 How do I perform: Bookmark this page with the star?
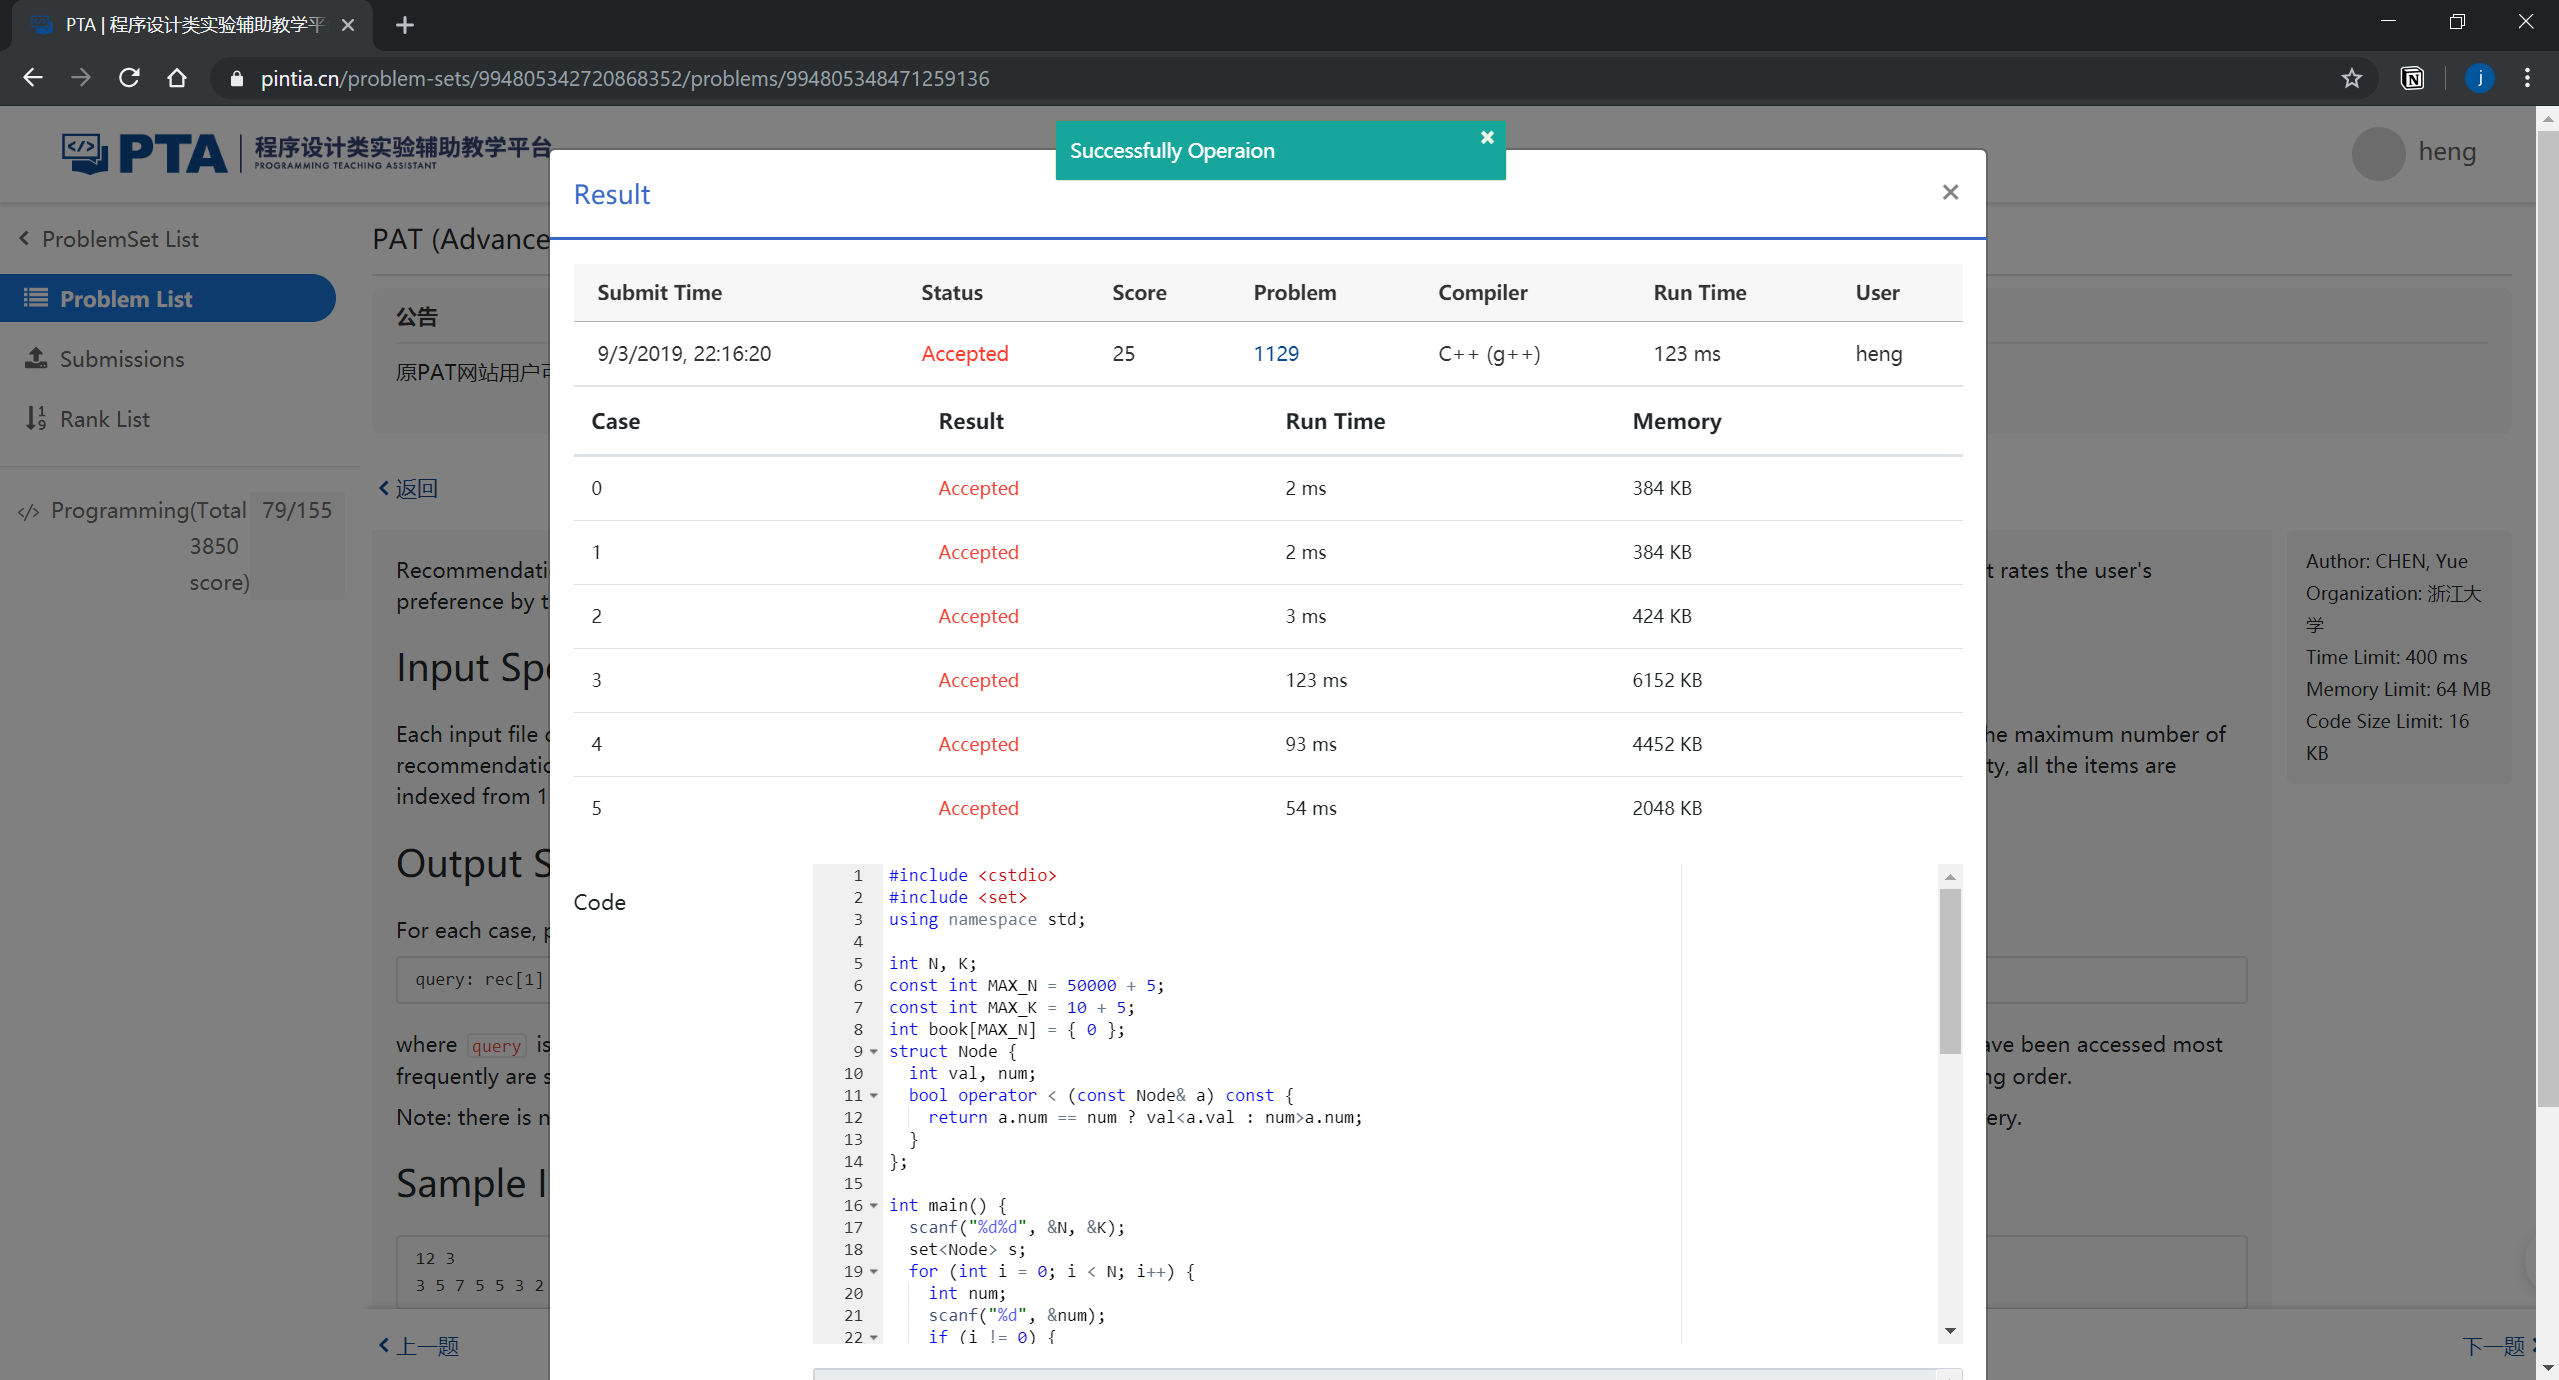tap(2351, 78)
